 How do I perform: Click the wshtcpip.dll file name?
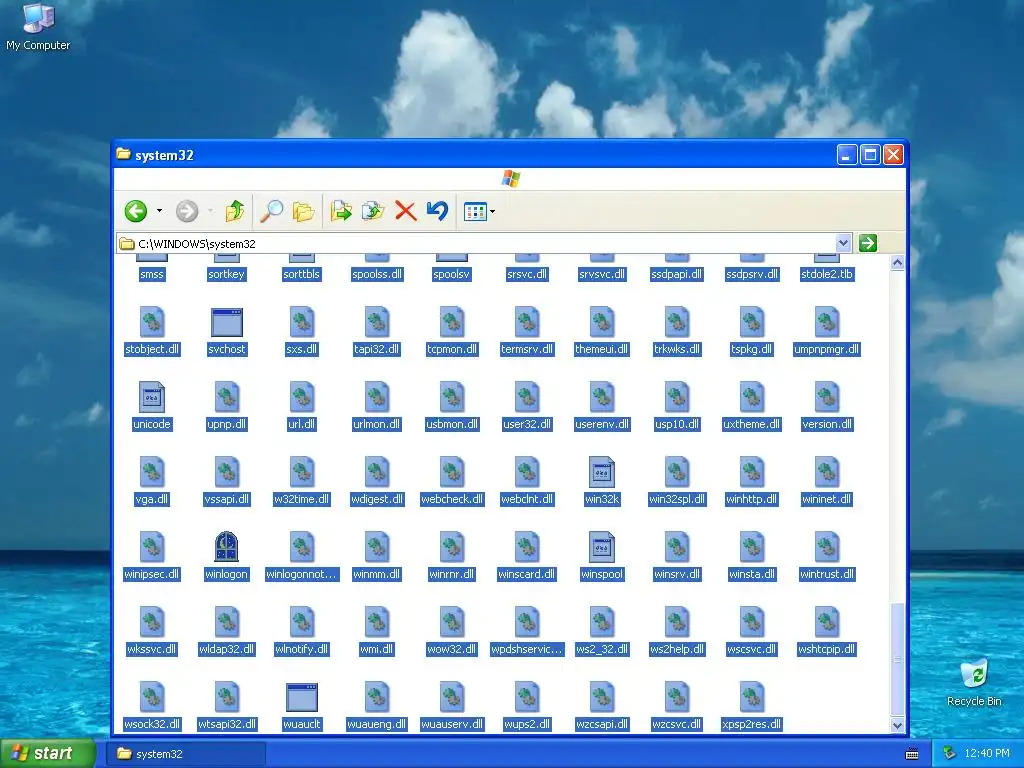(x=827, y=650)
